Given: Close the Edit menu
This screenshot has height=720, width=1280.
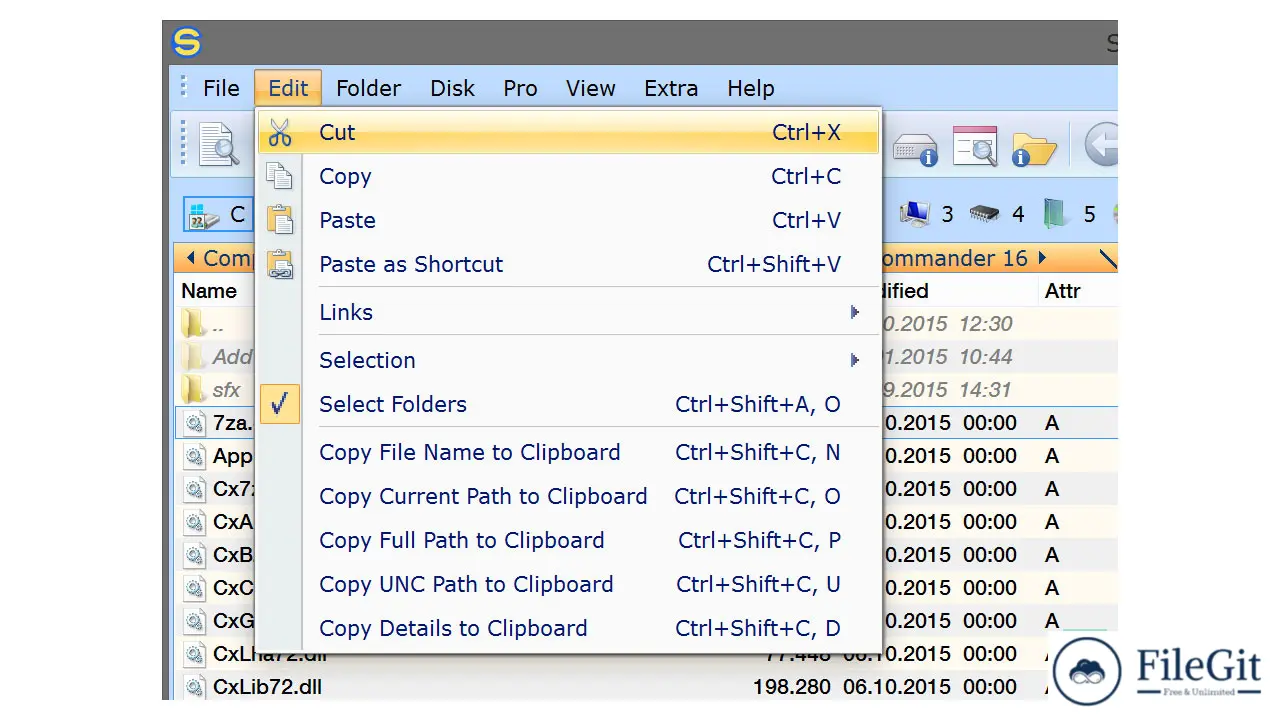Looking at the screenshot, I should click(288, 88).
